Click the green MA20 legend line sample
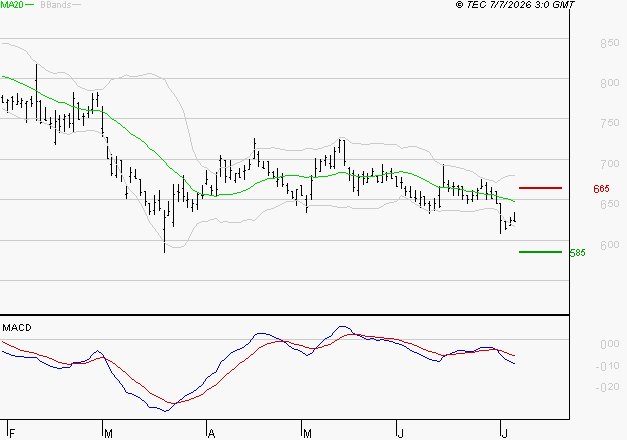 click(30, 5)
